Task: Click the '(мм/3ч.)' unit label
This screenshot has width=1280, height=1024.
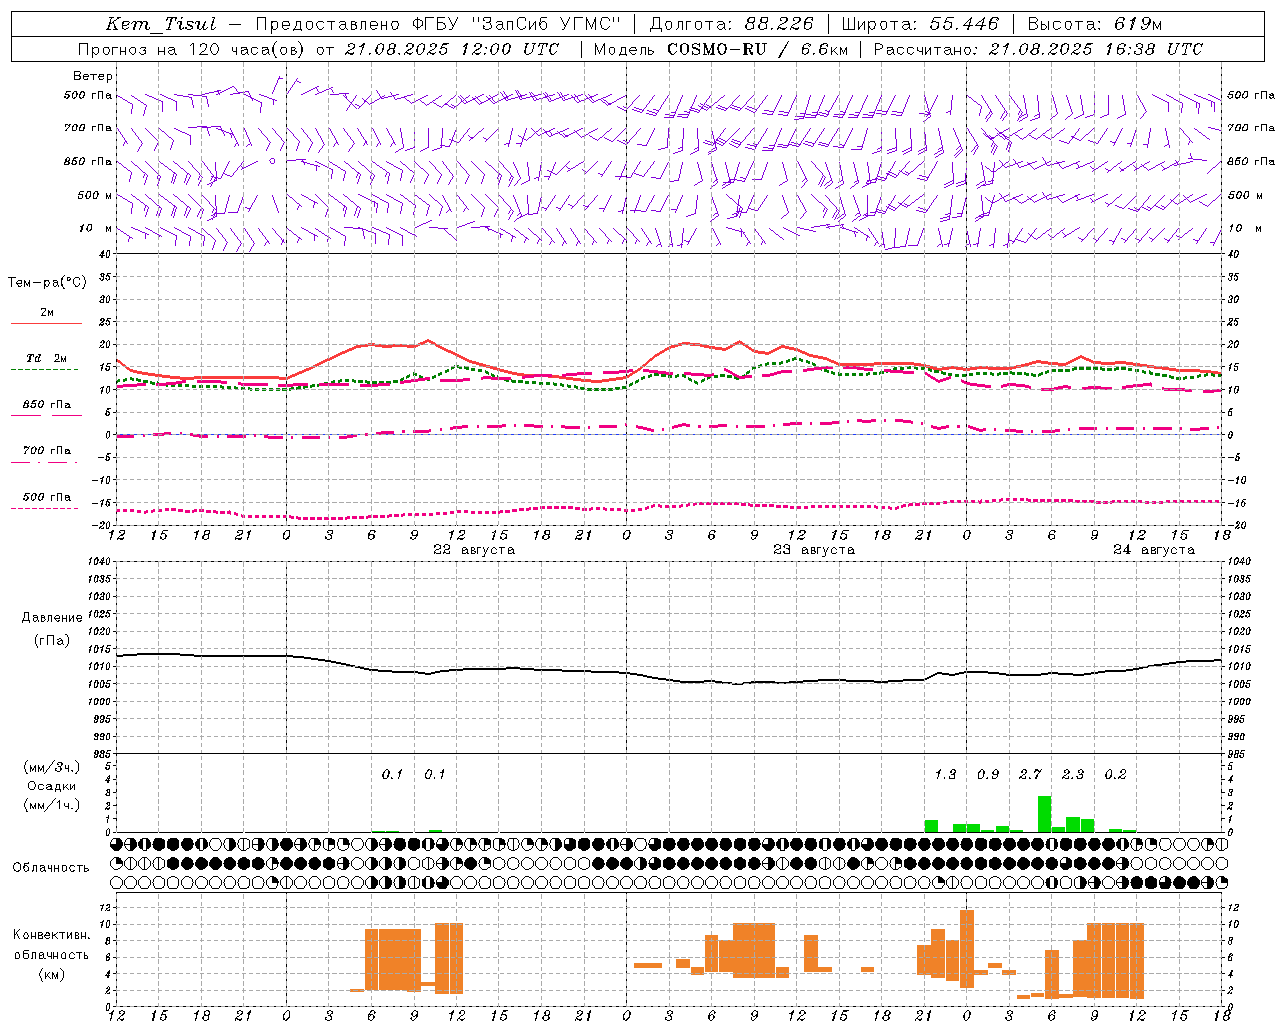Action: point(52,767)
